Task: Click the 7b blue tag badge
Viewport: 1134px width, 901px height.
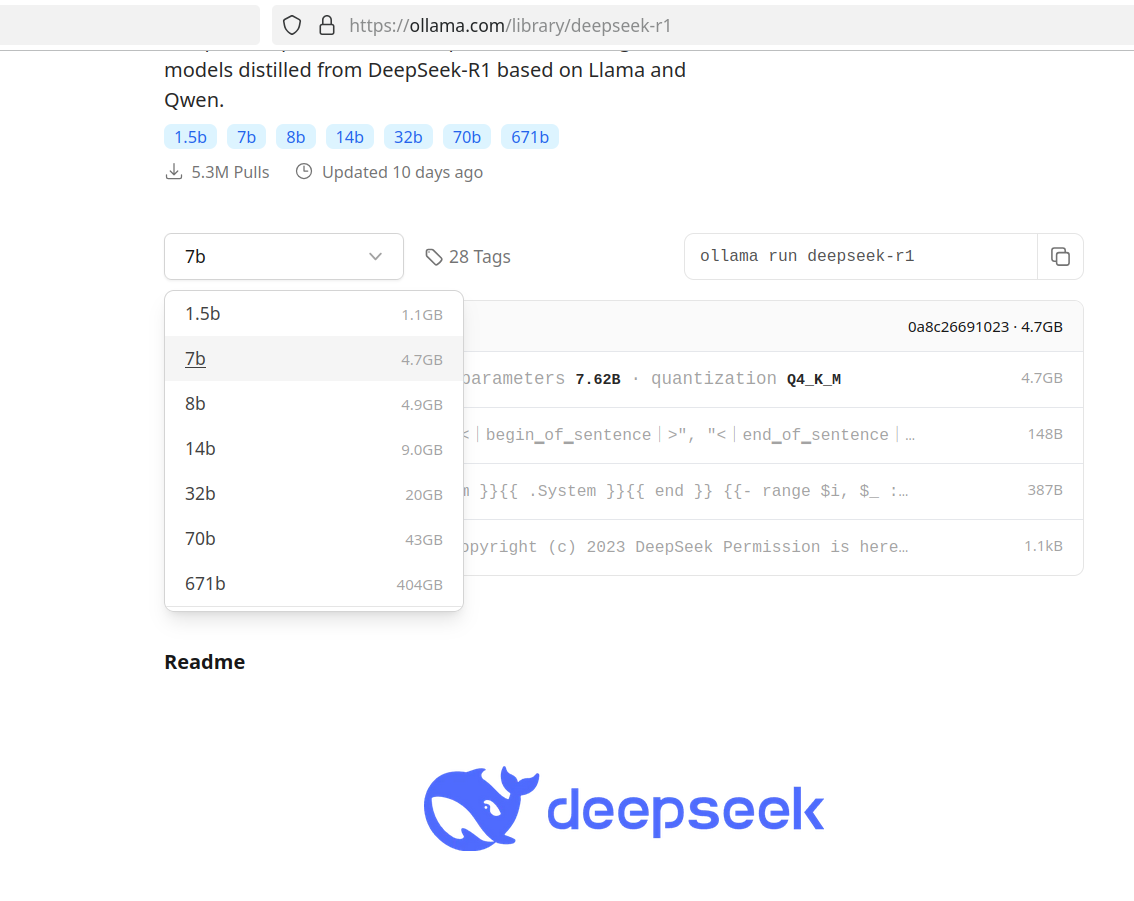Action: point(247,137)
